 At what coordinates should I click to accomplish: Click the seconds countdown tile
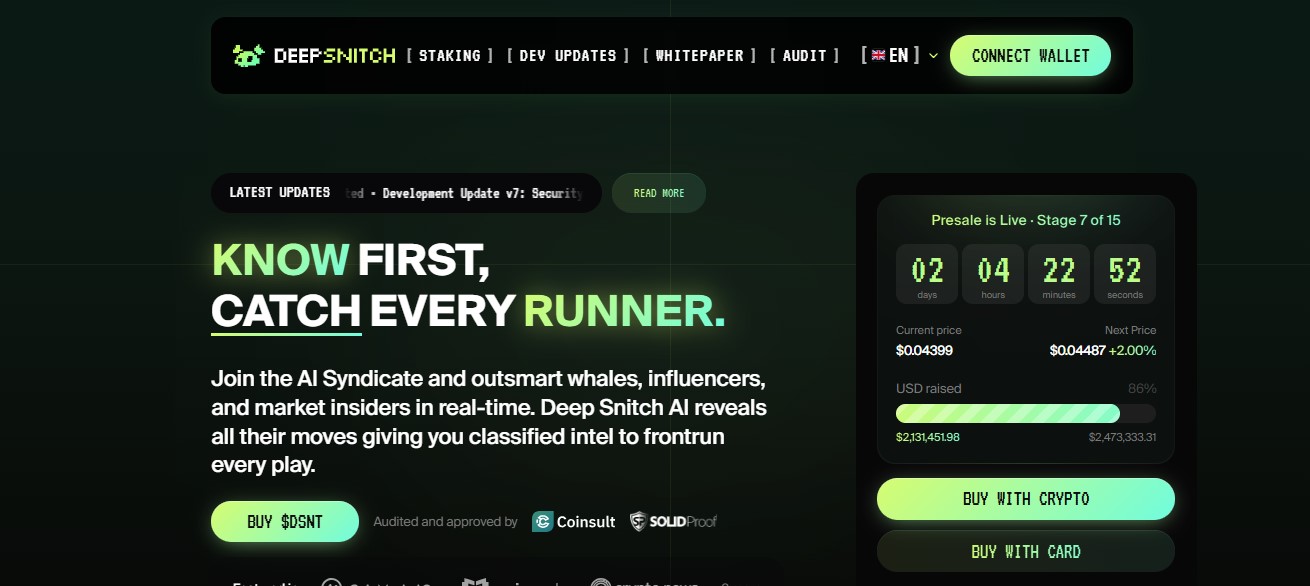point(1125,274)
